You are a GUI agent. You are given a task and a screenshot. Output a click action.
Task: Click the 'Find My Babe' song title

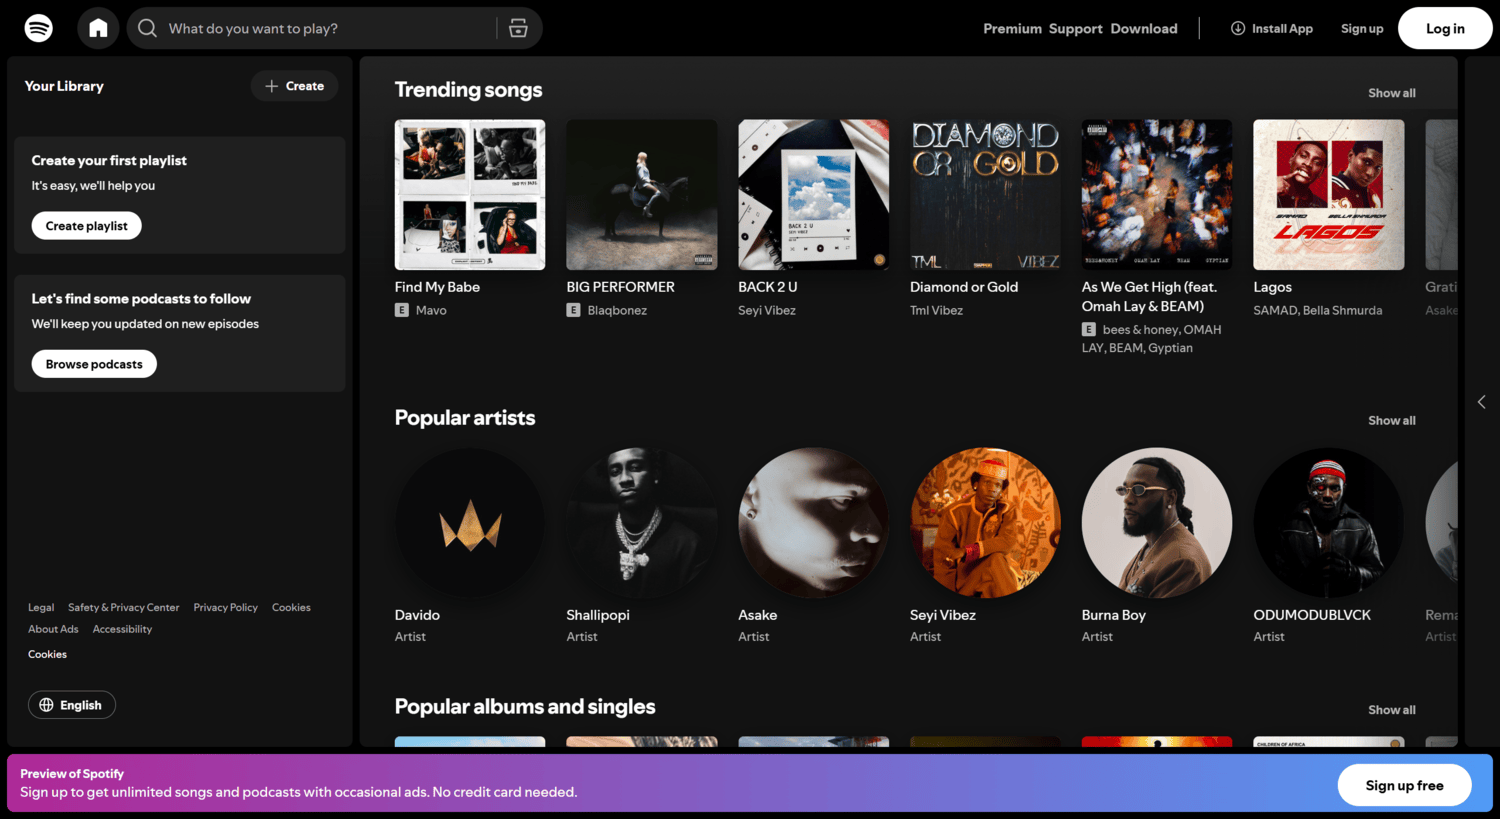pyautogui.click(x=437, y=287)
